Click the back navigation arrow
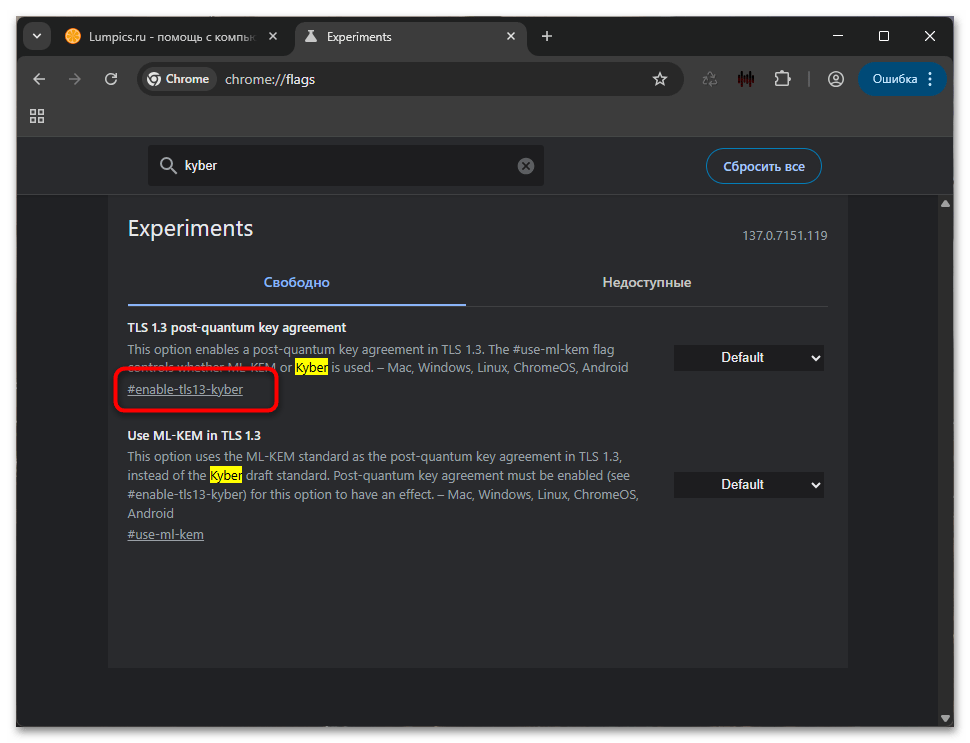 [x=39, y=79]
